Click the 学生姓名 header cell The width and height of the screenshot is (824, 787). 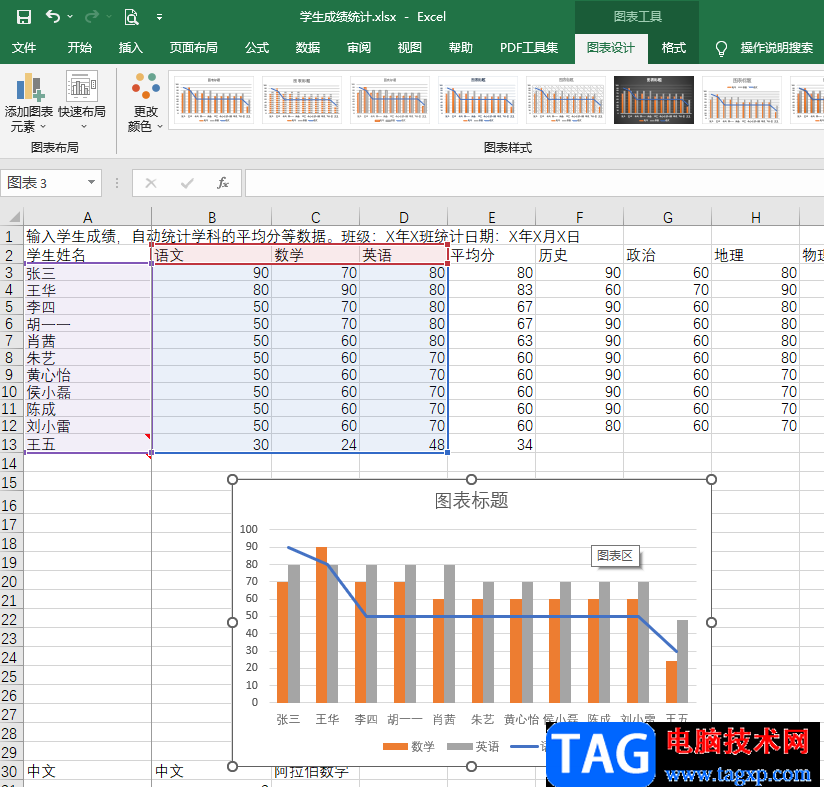point(88,255)
